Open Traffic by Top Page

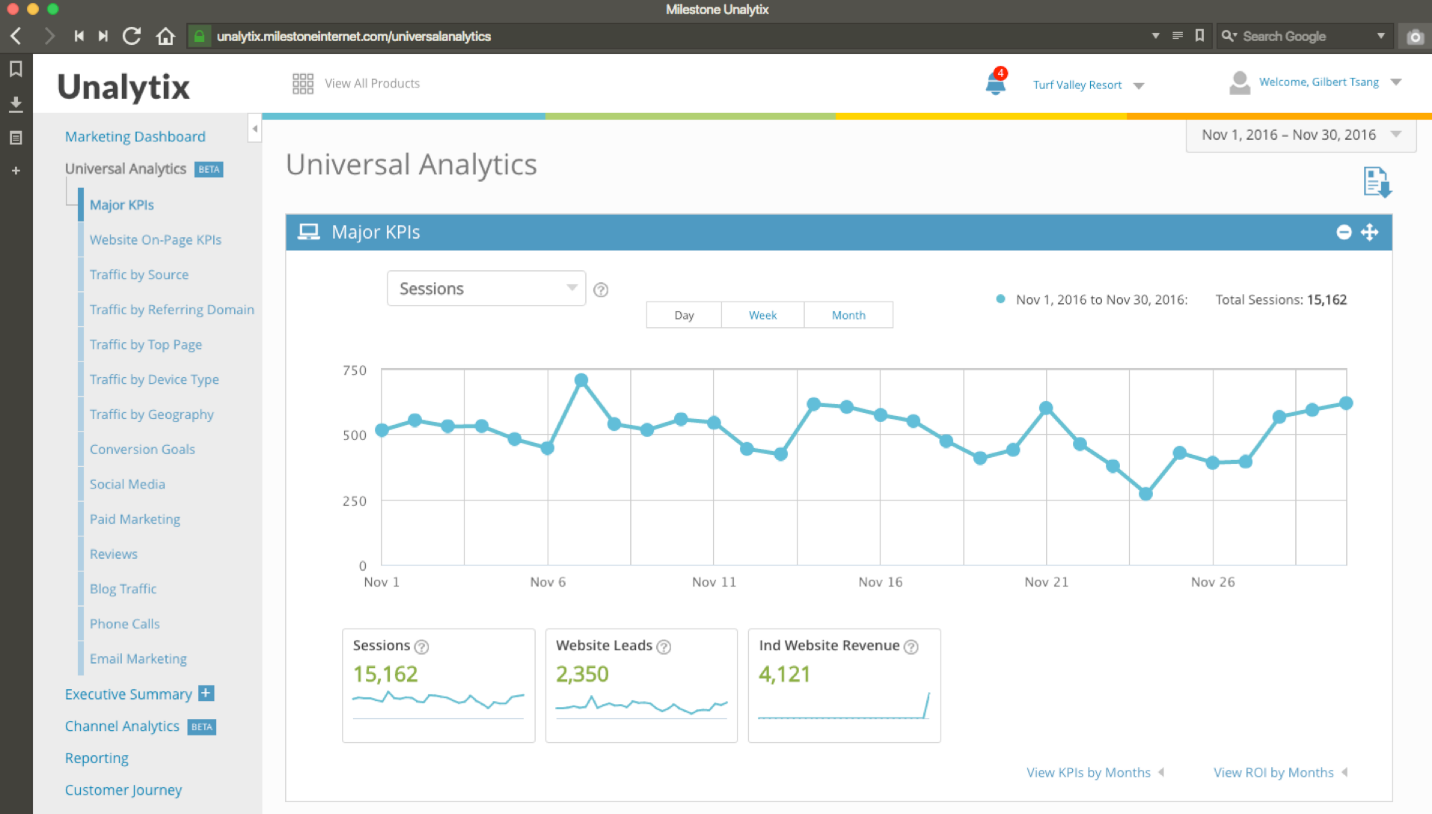click(x=146, y=345)
